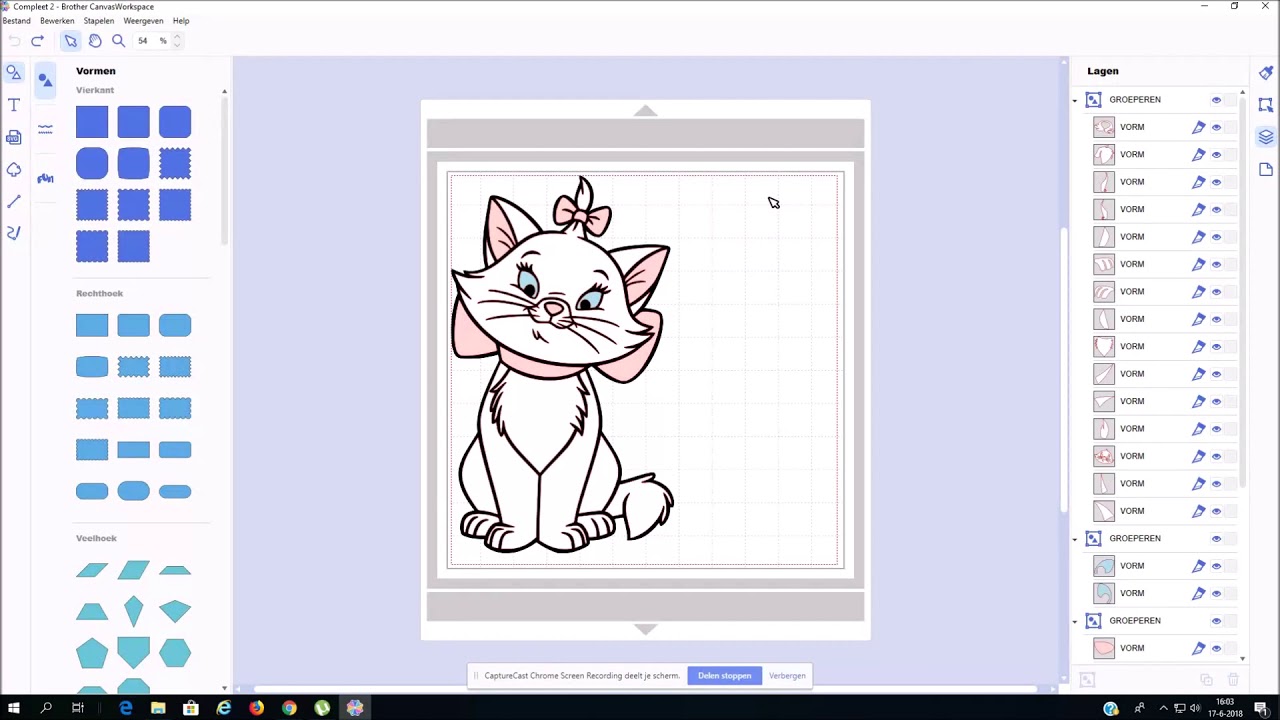Collapse the GROEPEREN group with blue shapes
This screenshot has height=720, width=1280.
[x=1075, y=538]
